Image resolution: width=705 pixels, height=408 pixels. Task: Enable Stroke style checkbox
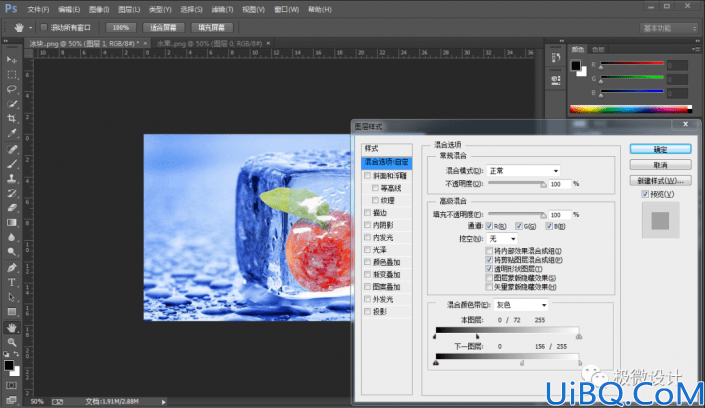point(368,213)
